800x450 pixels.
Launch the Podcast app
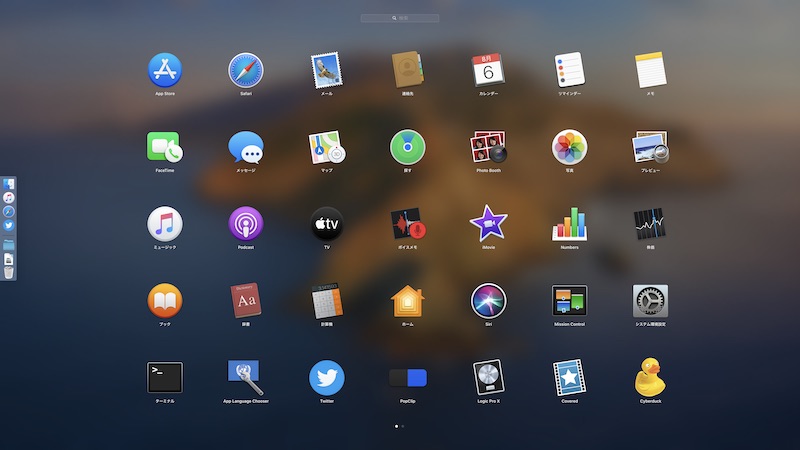246,224
